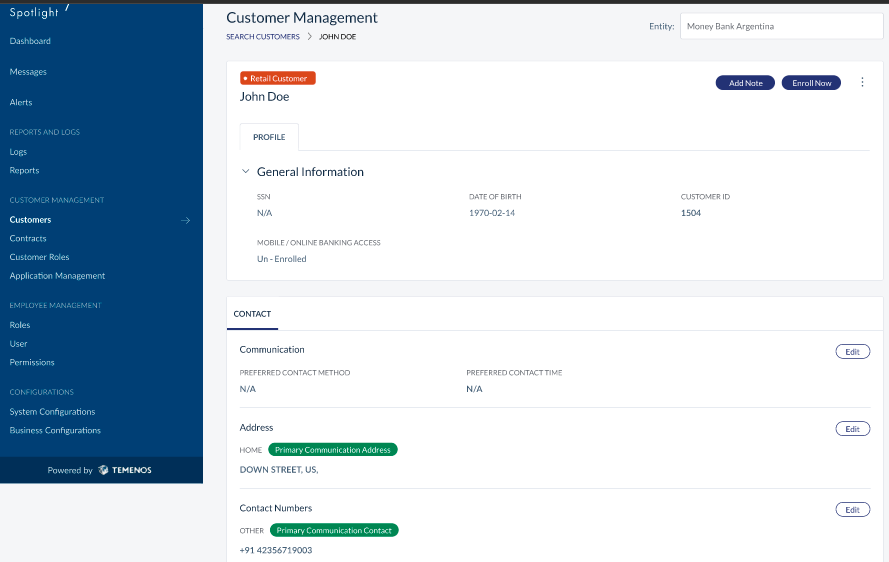Edit the Address section
Viewport: 889px width, 562px height.
[853, 429]
